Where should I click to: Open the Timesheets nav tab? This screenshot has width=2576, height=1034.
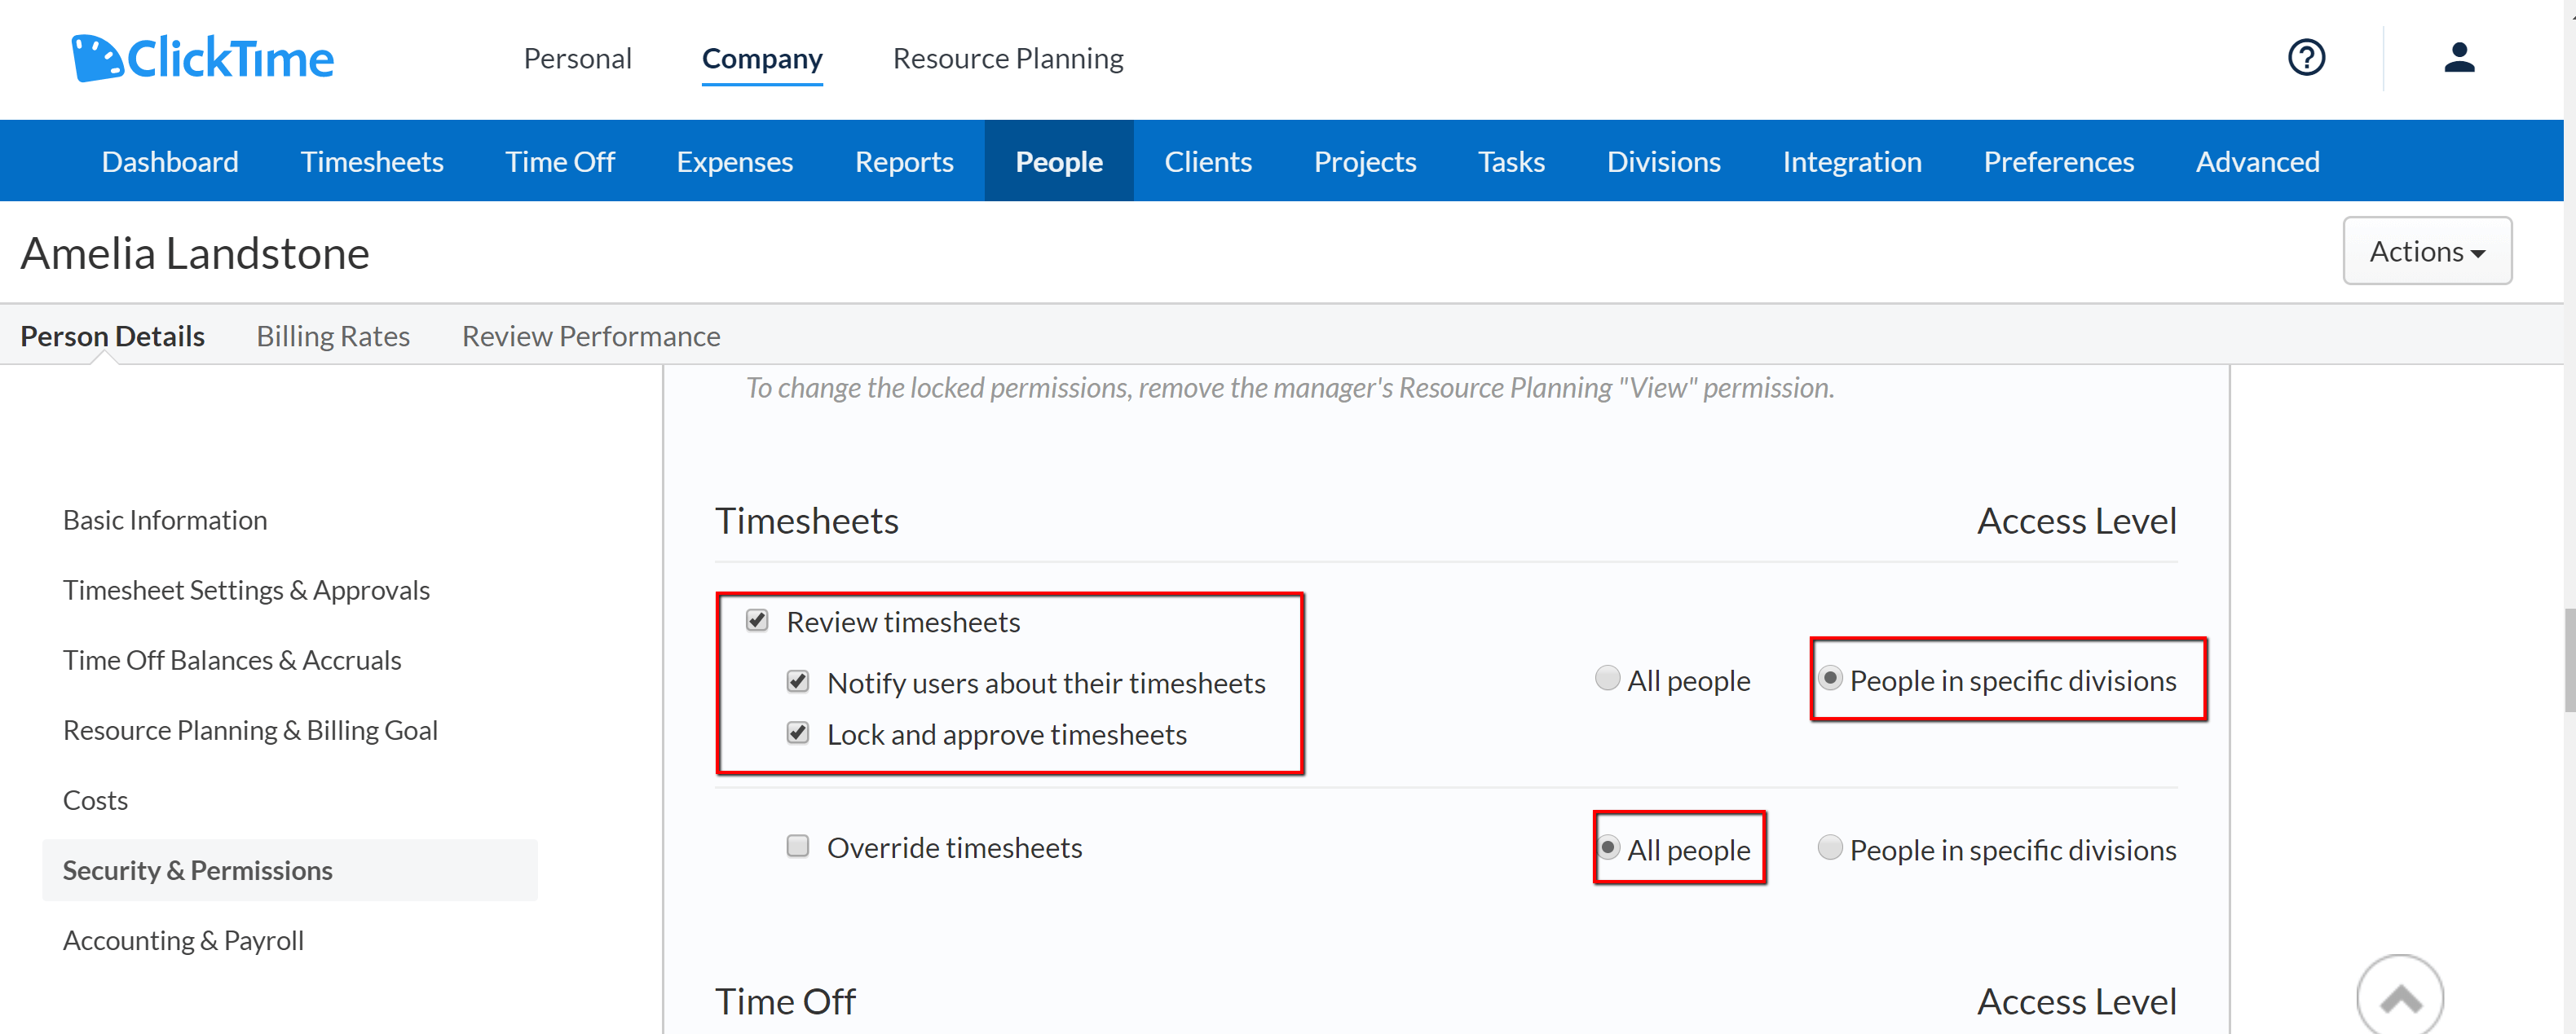(372, 161)
